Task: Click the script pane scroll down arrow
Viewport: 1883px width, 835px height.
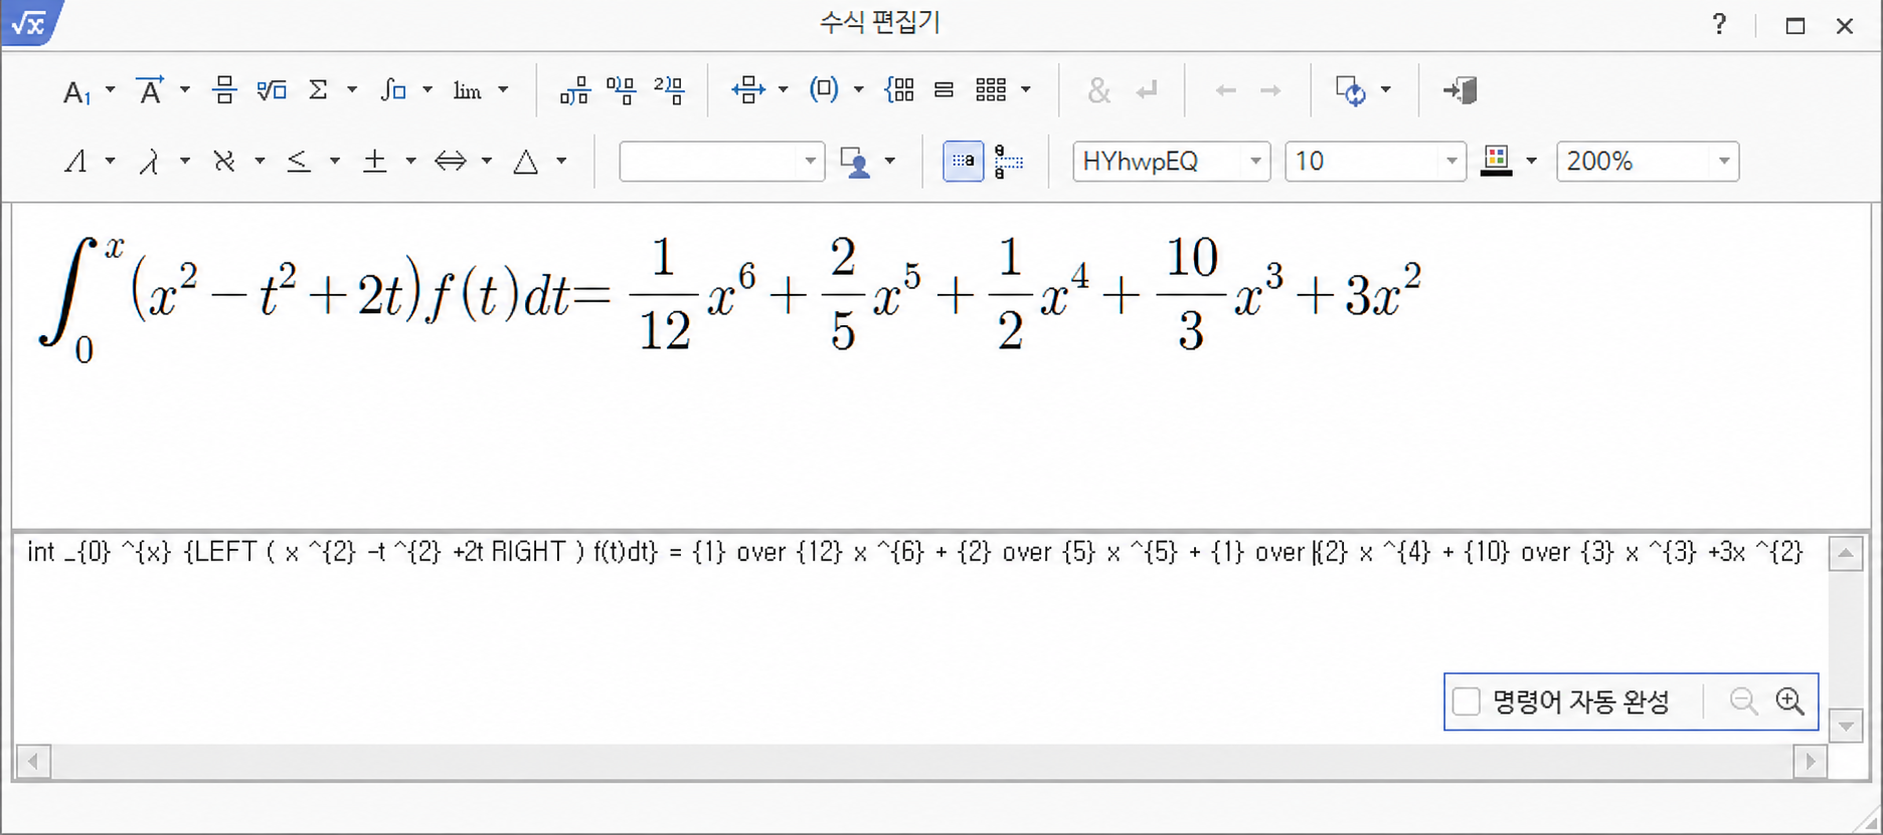Action: [x=1846, y=726]
